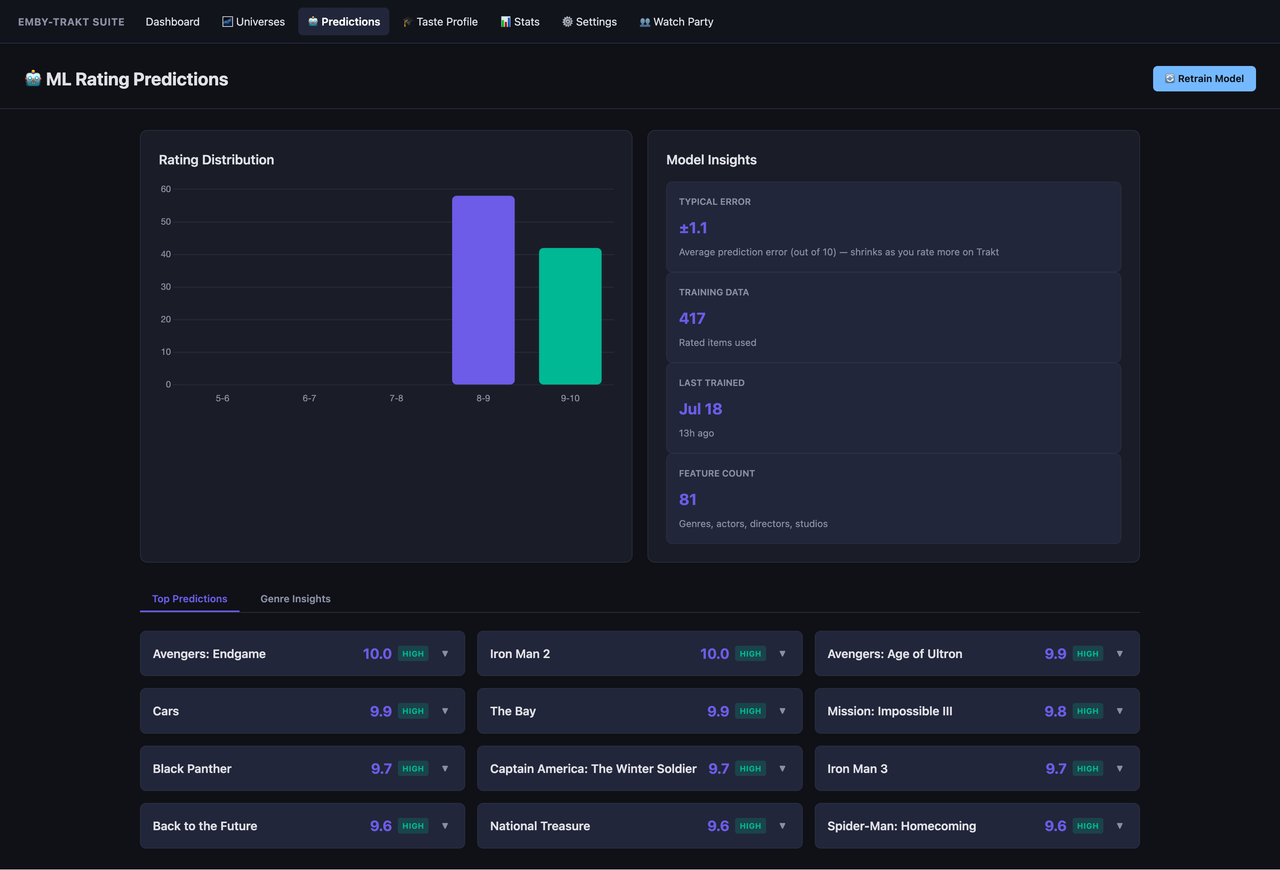Click the Feature Count value 81
The height and width of the screenshot is (870, 1280).
(688, 499)
